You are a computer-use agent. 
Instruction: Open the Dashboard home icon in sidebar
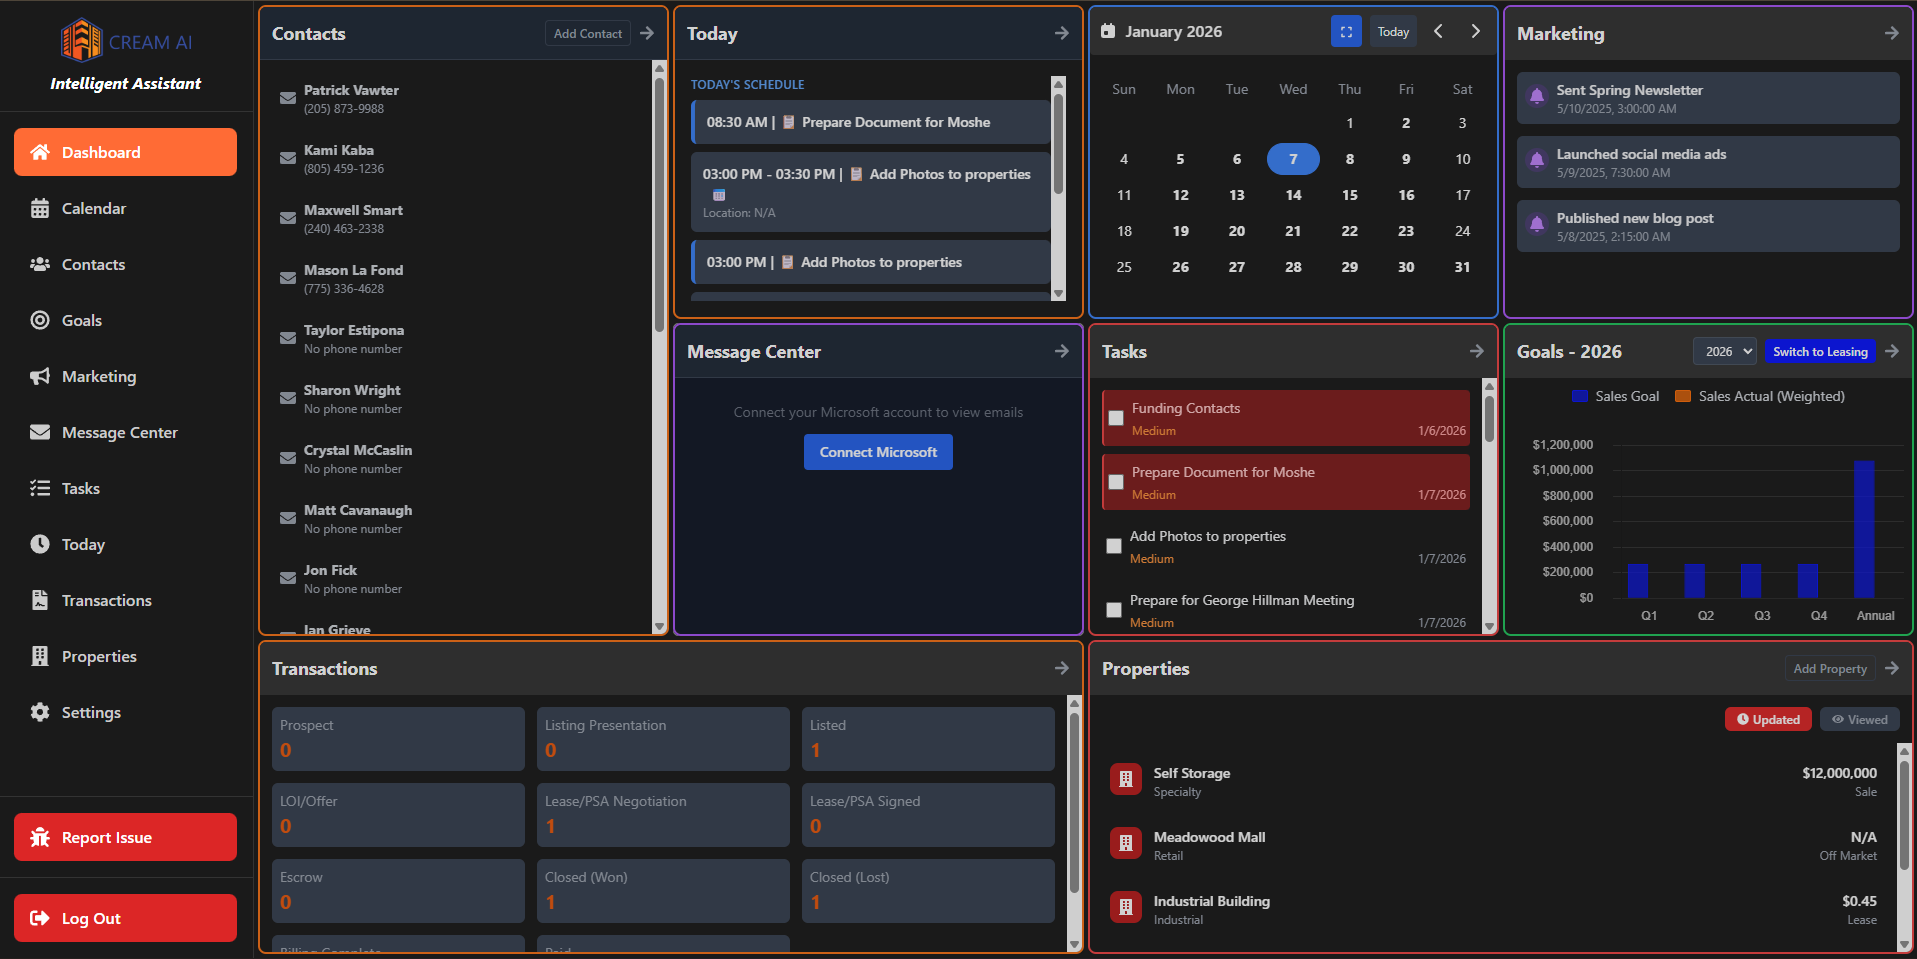40,152
